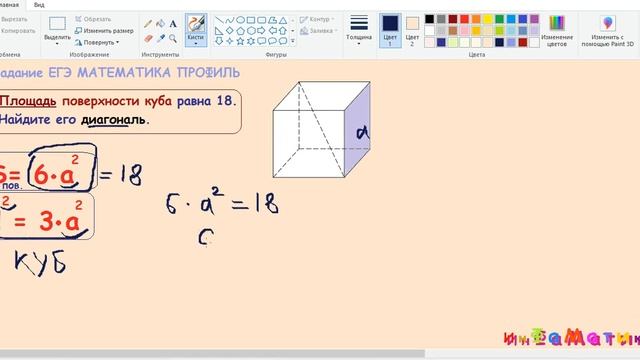Pick the yellow color swatch
The height and width of the screenshot is (360, 640).
pyautogui.click(x=488, y=19)
